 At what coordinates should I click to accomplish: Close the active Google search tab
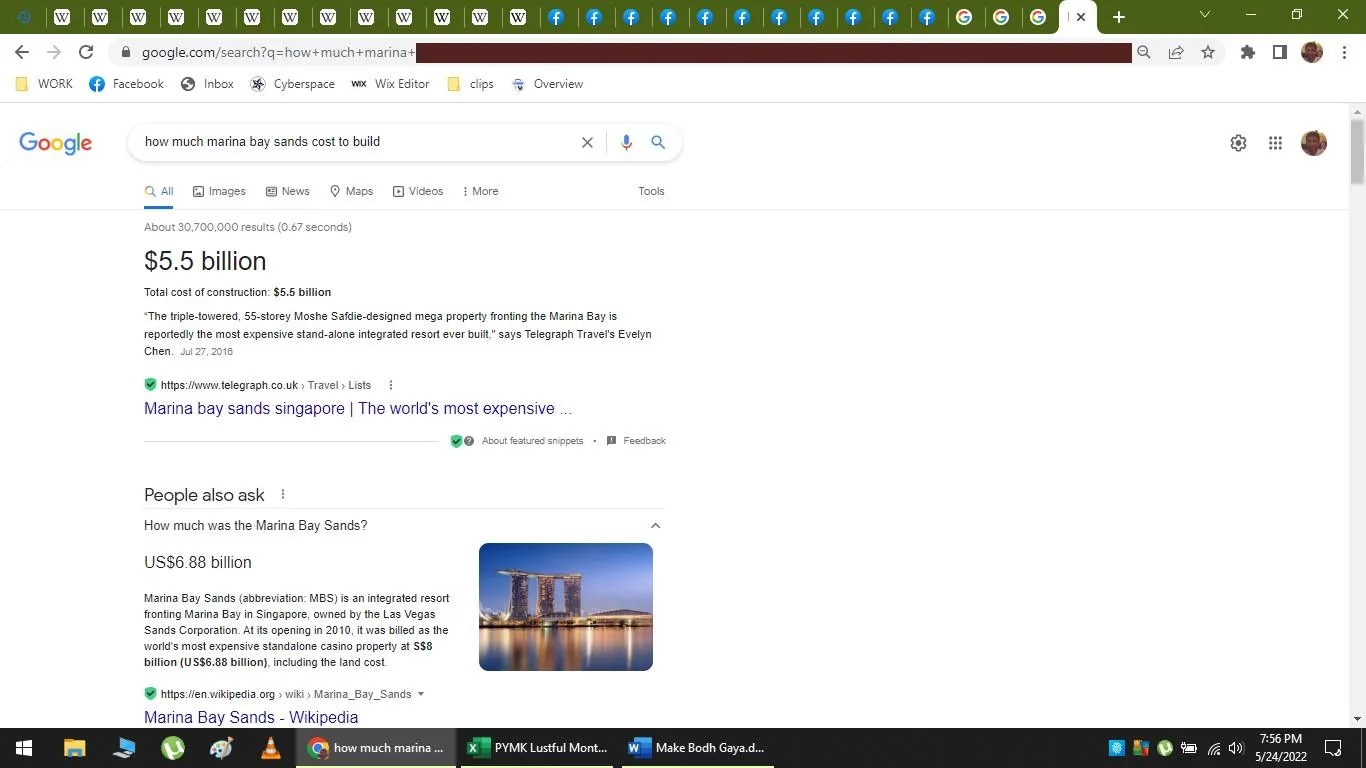pos(1081,17)
